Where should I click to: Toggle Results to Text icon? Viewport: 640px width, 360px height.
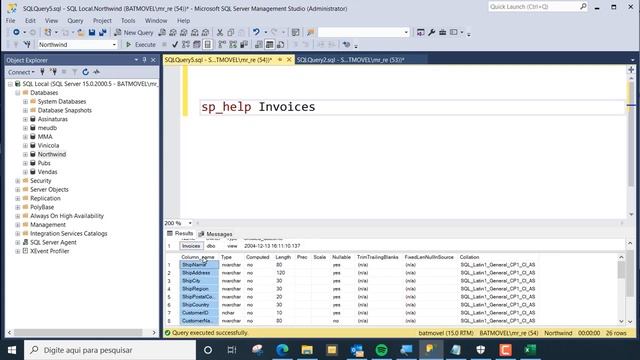pyautogui.click(x=258, y=44)
